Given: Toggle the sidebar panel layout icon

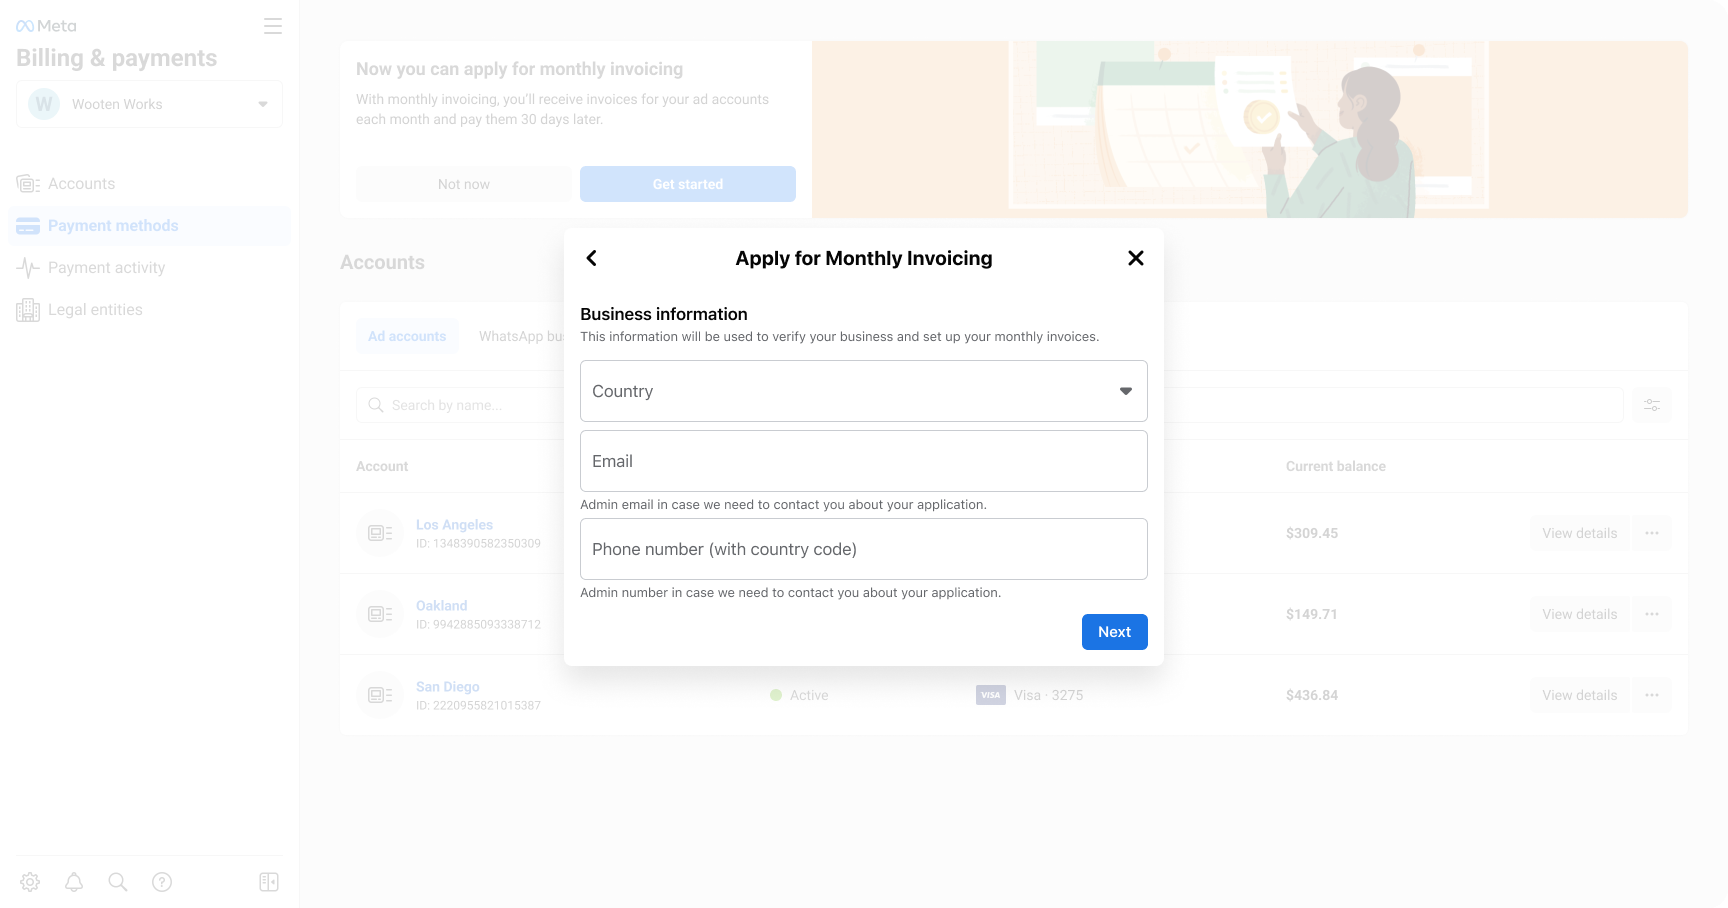Looking at the screenshot, I should [269, 882].
